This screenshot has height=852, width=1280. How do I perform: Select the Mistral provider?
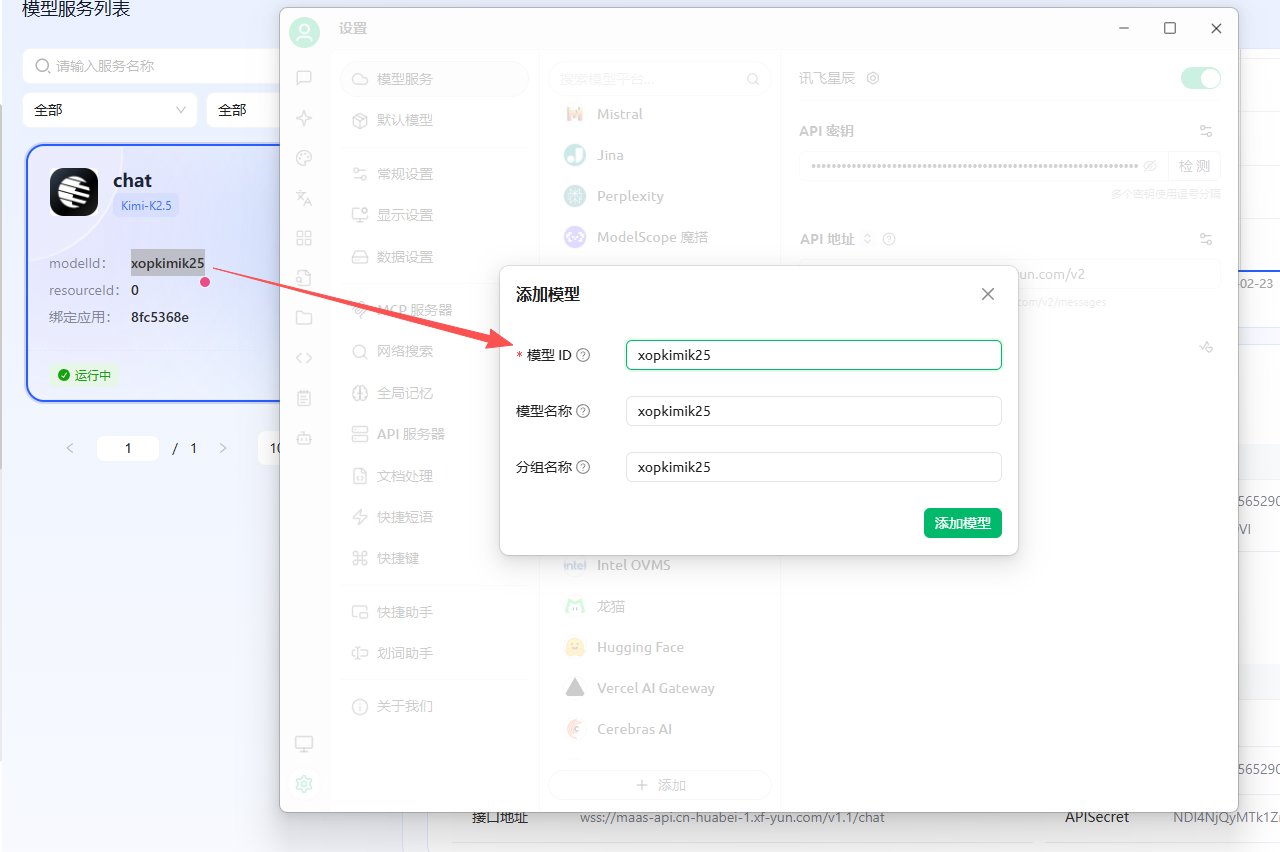coord(619,114)
